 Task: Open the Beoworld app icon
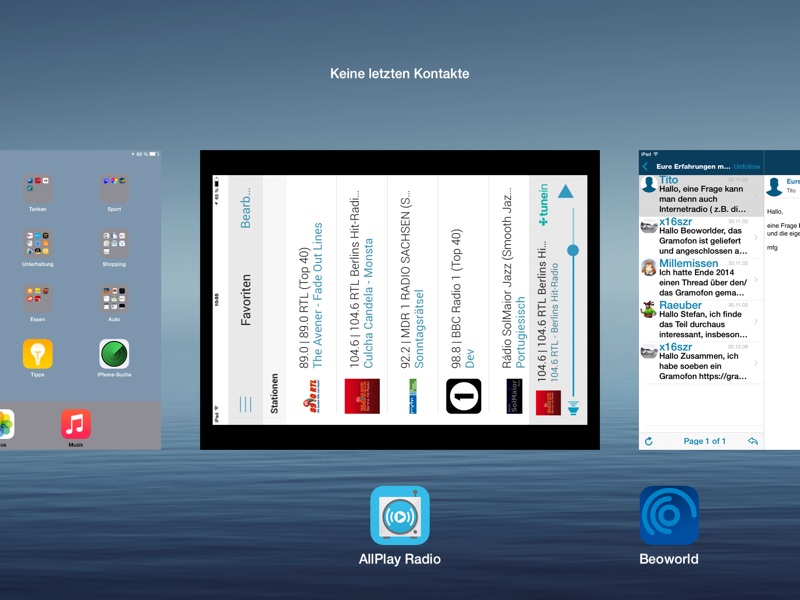click(669, 515)
